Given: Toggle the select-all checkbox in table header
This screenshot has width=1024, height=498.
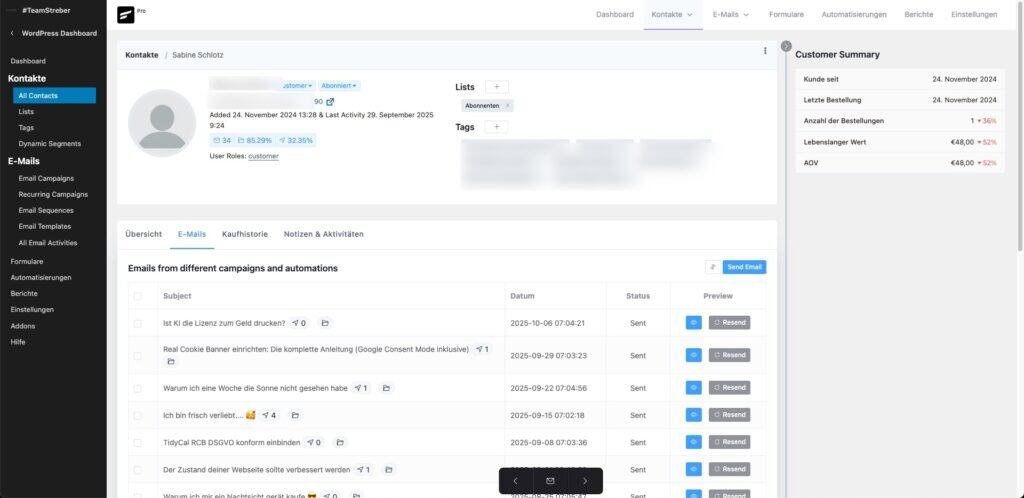Looking at the screenshot, I should click(137, 296).
